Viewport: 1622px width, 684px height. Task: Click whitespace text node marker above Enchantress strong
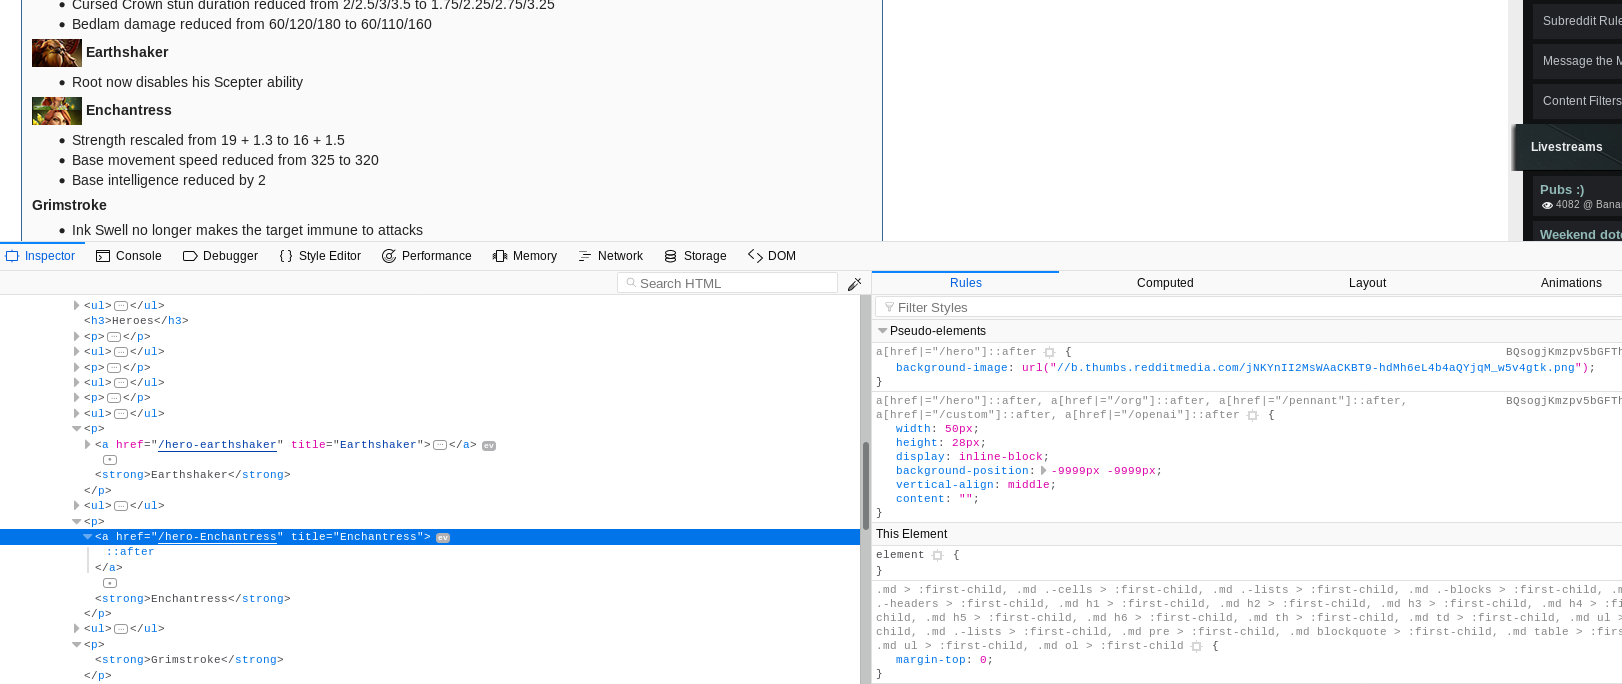pyautogui.click(x=110, y=583)
